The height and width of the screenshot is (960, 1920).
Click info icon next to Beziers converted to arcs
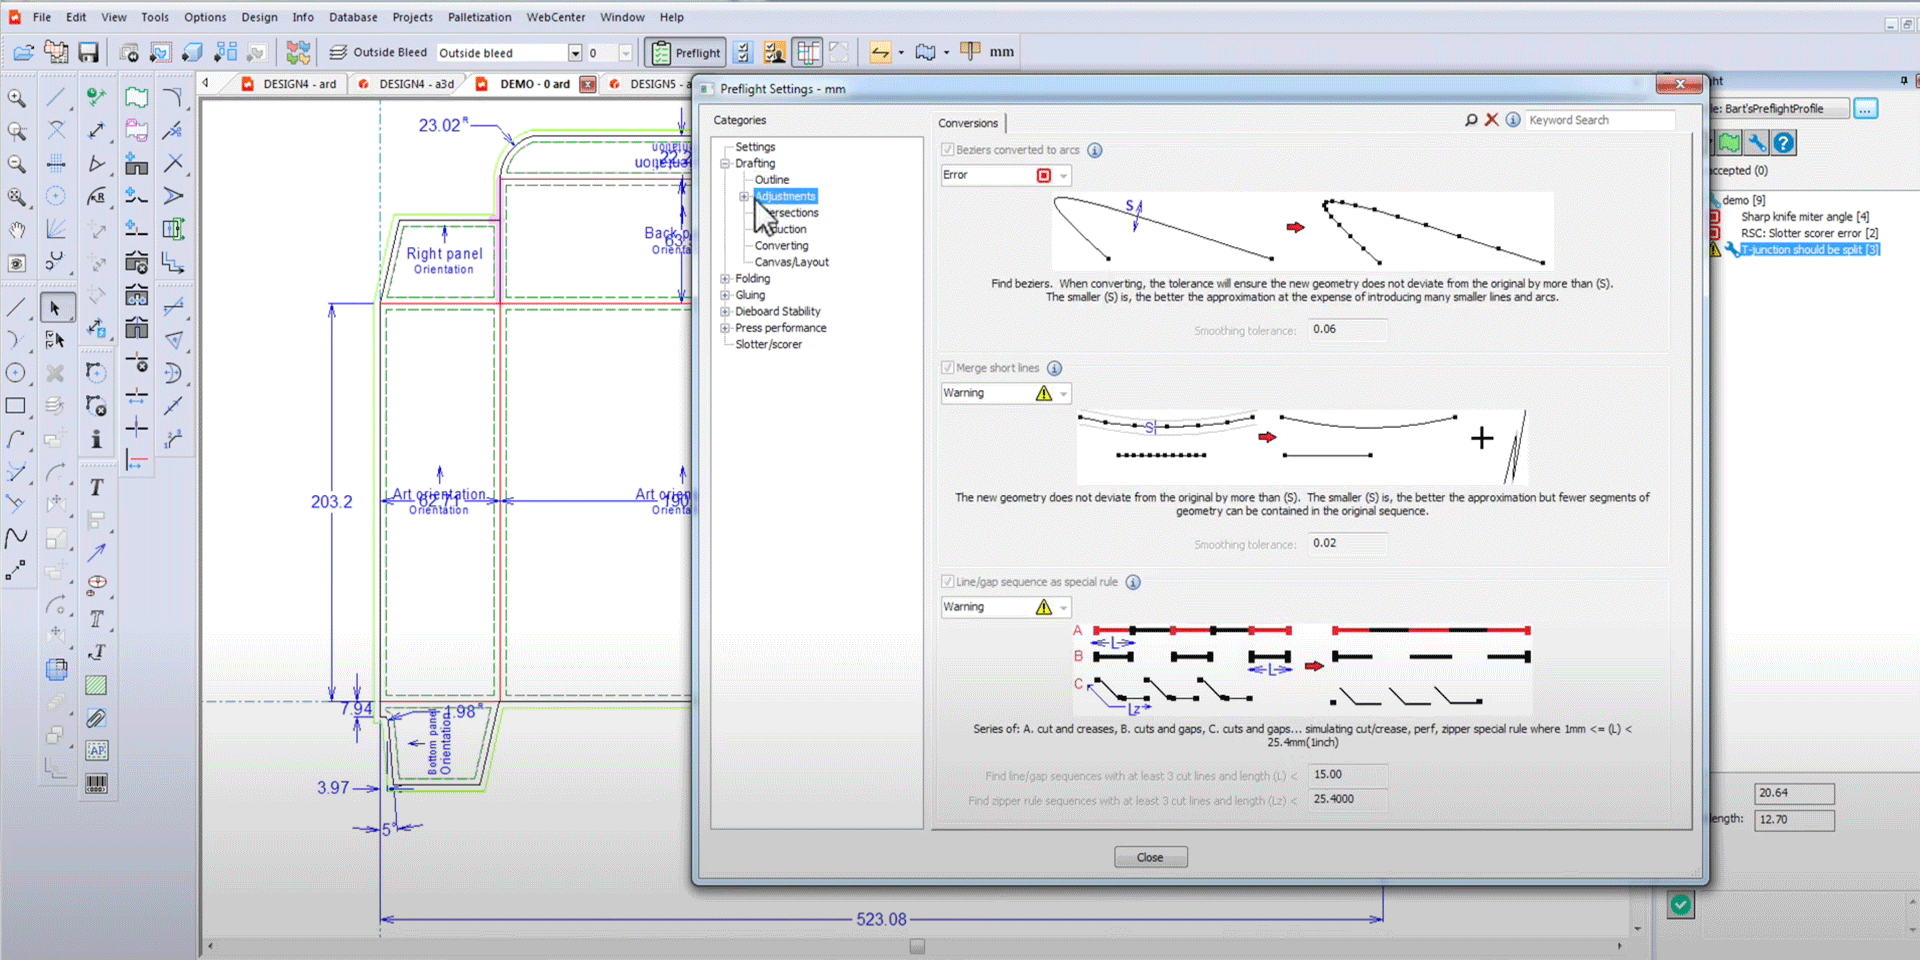[1095, 150]
